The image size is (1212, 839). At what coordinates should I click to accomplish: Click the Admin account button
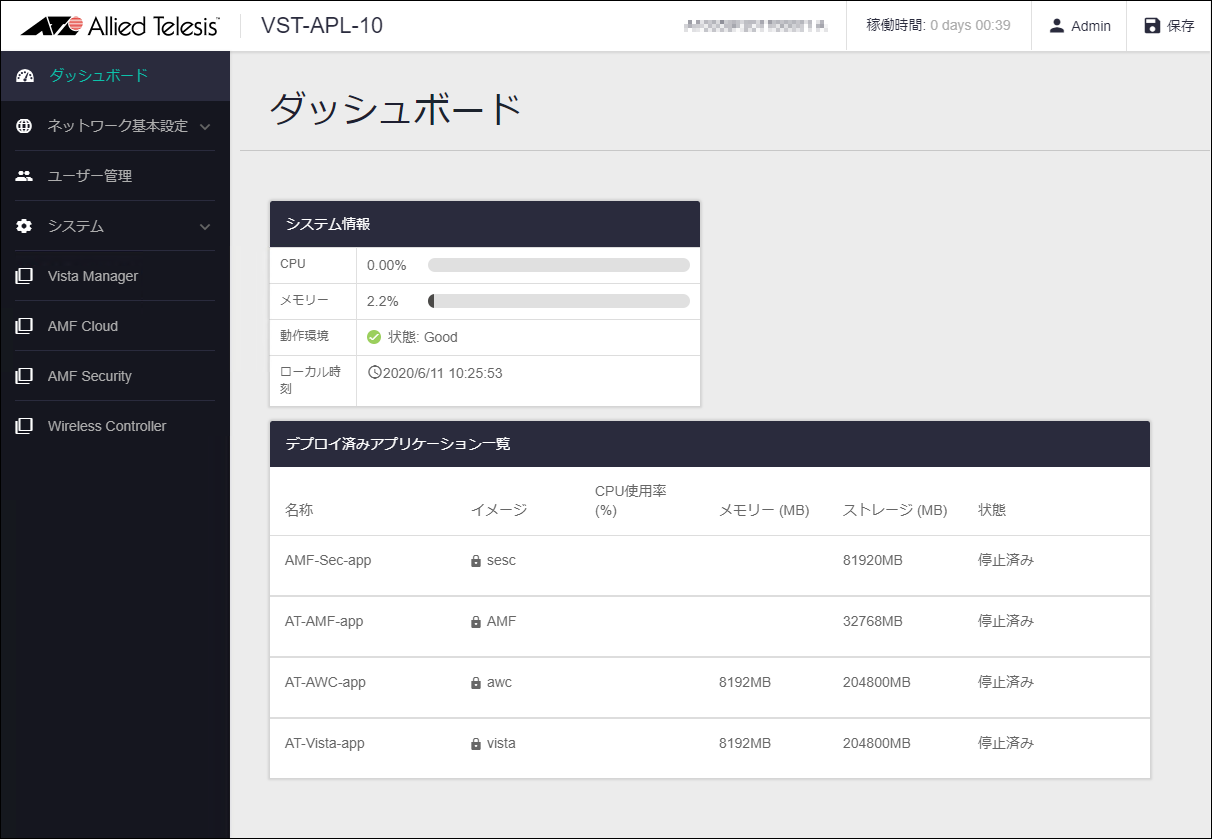(1079, 26)
